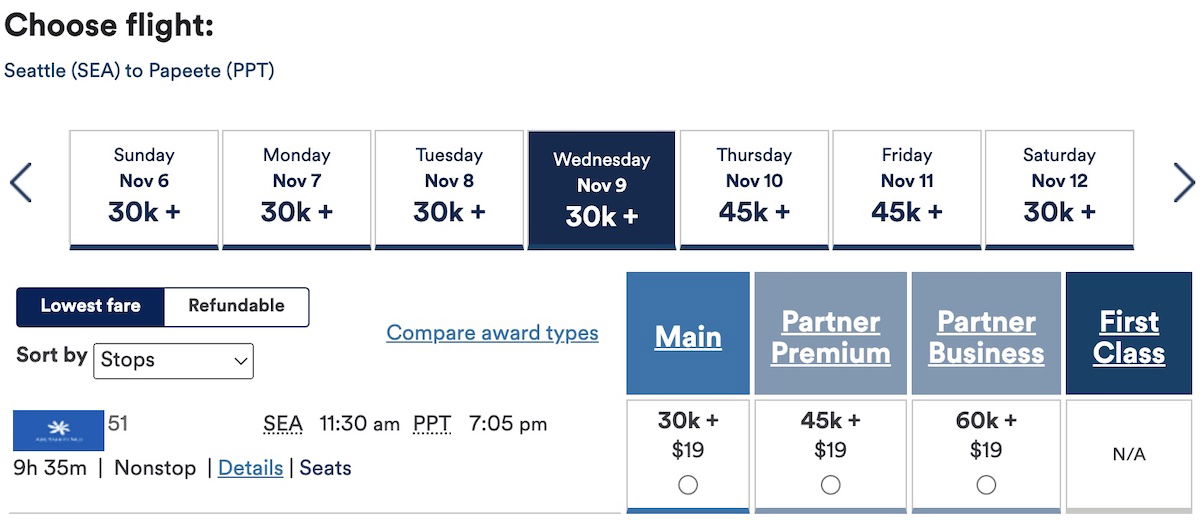Advance to next week with right arrow

pos(1184,183)
